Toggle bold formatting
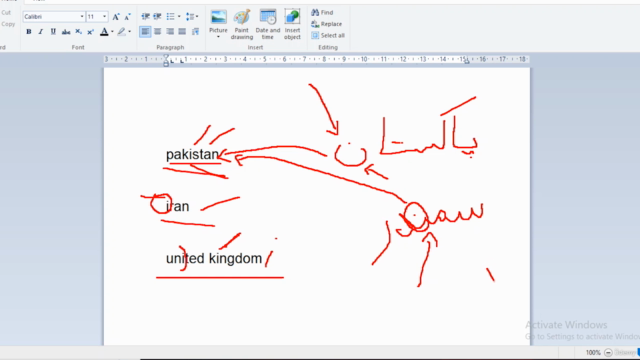This screenshot has width=640, height=360. point(29,32)
